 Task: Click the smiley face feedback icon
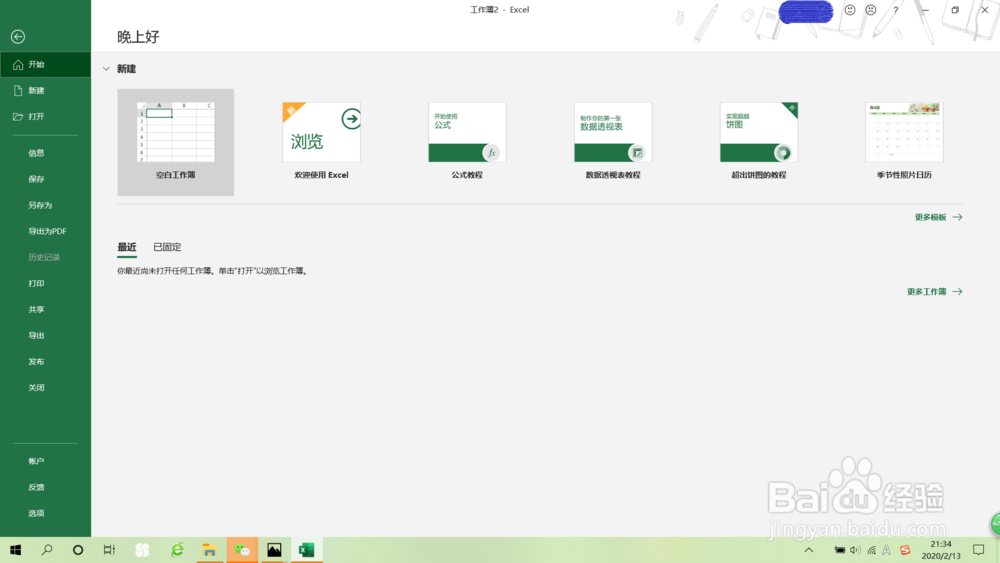(x=850, y=10)
